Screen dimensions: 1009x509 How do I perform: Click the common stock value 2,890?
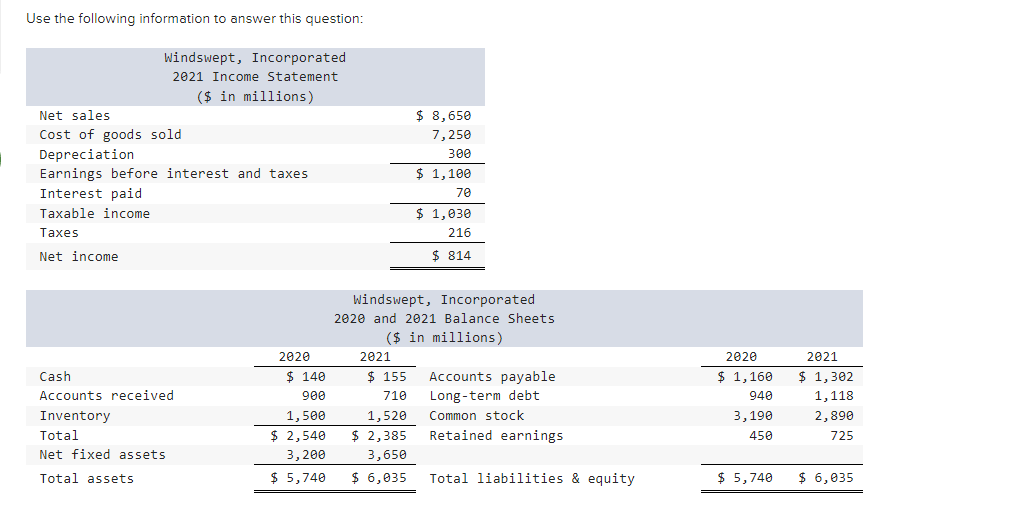point(835,416)
